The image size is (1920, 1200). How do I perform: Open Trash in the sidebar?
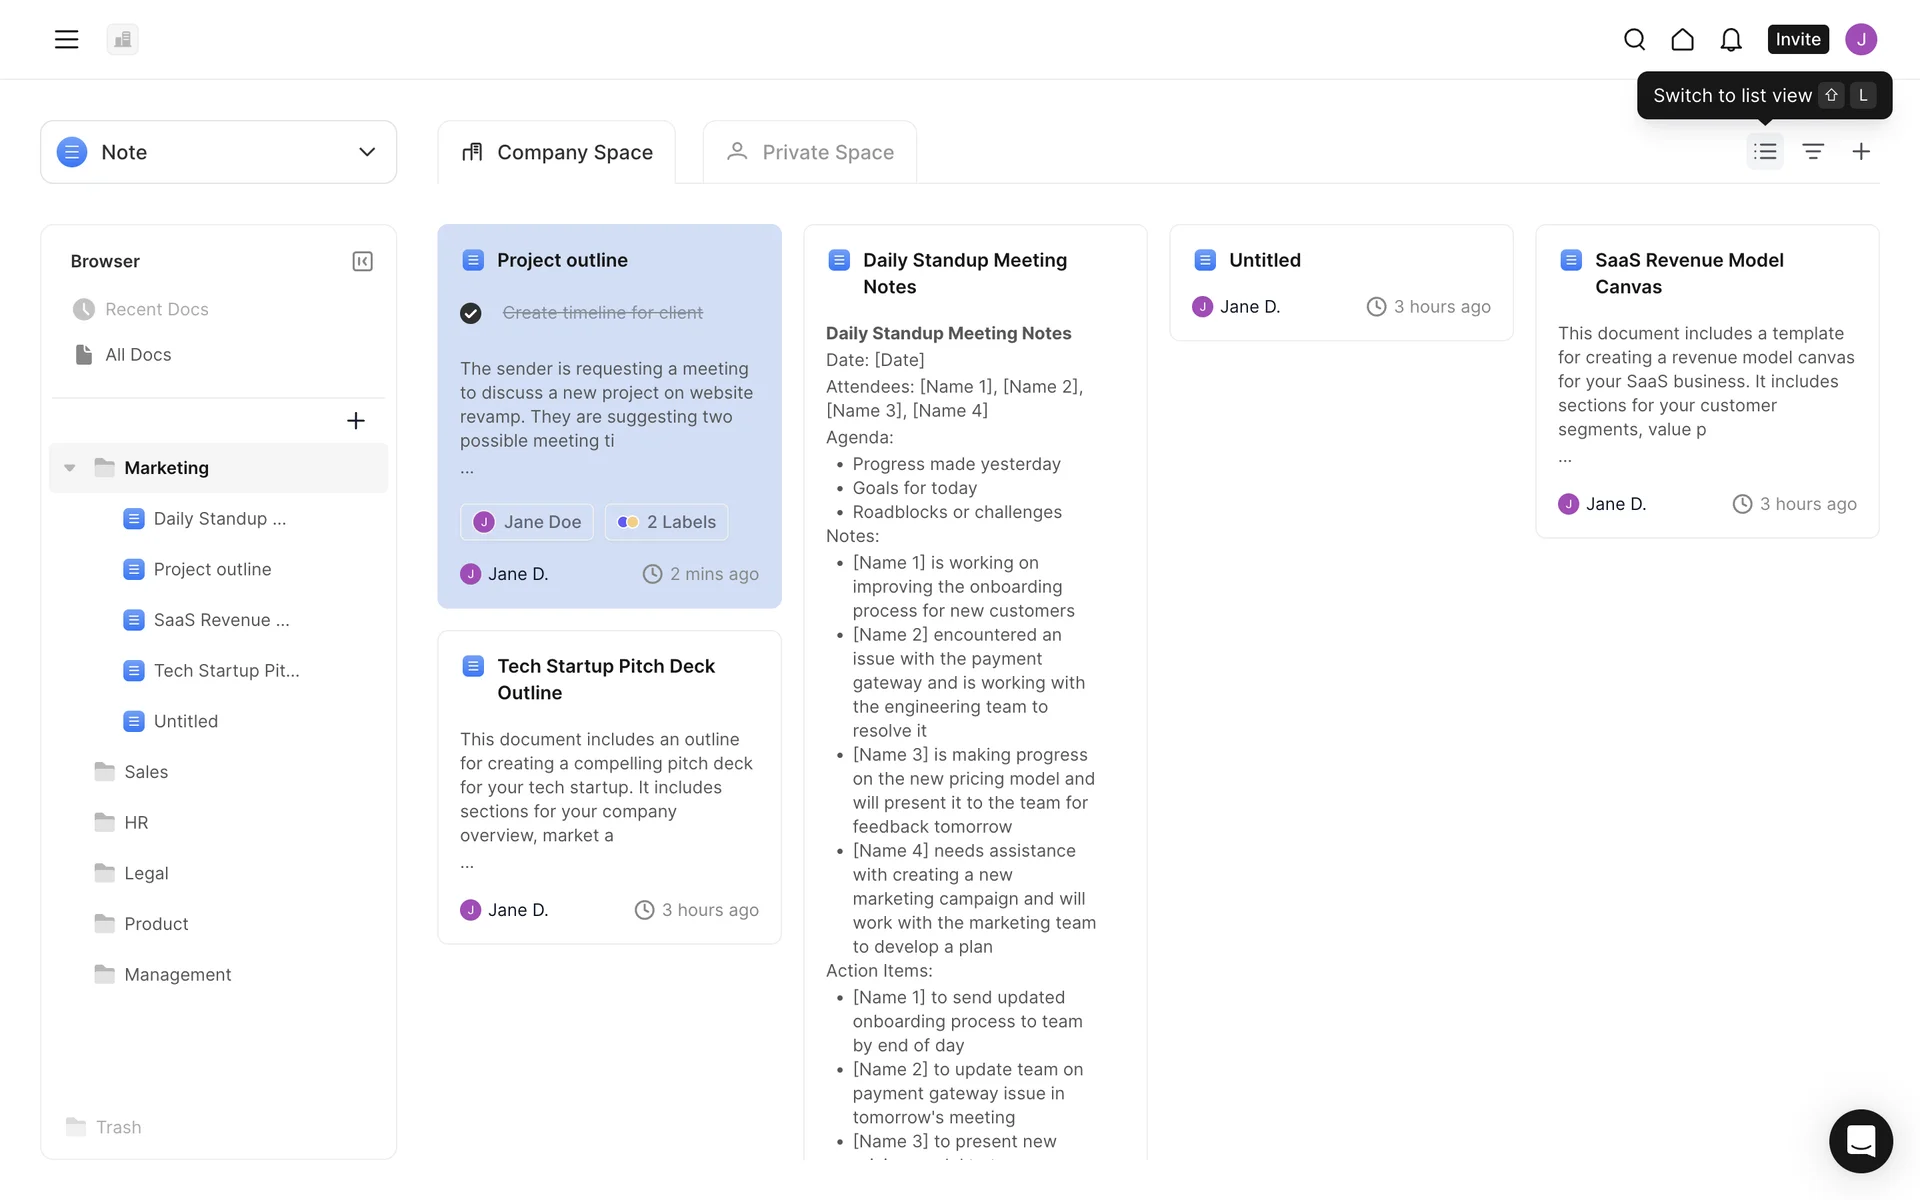118,1127
